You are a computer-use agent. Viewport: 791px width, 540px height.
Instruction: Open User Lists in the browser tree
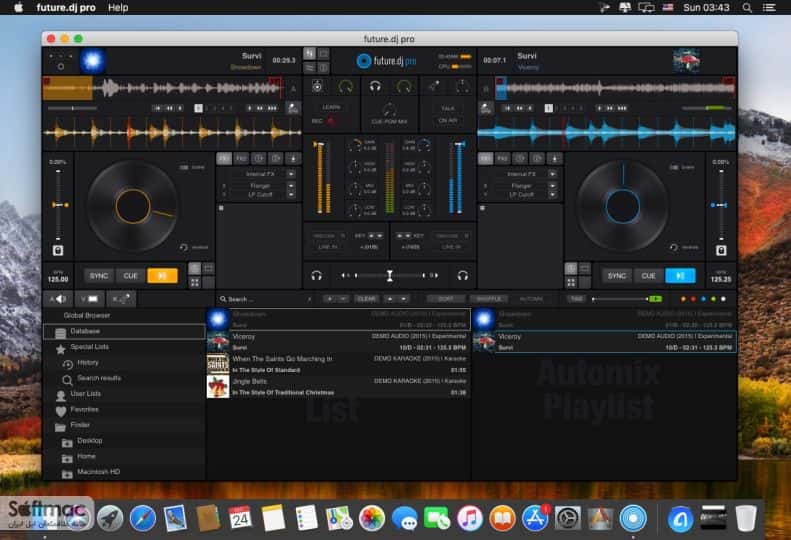(x=124, y=394)
